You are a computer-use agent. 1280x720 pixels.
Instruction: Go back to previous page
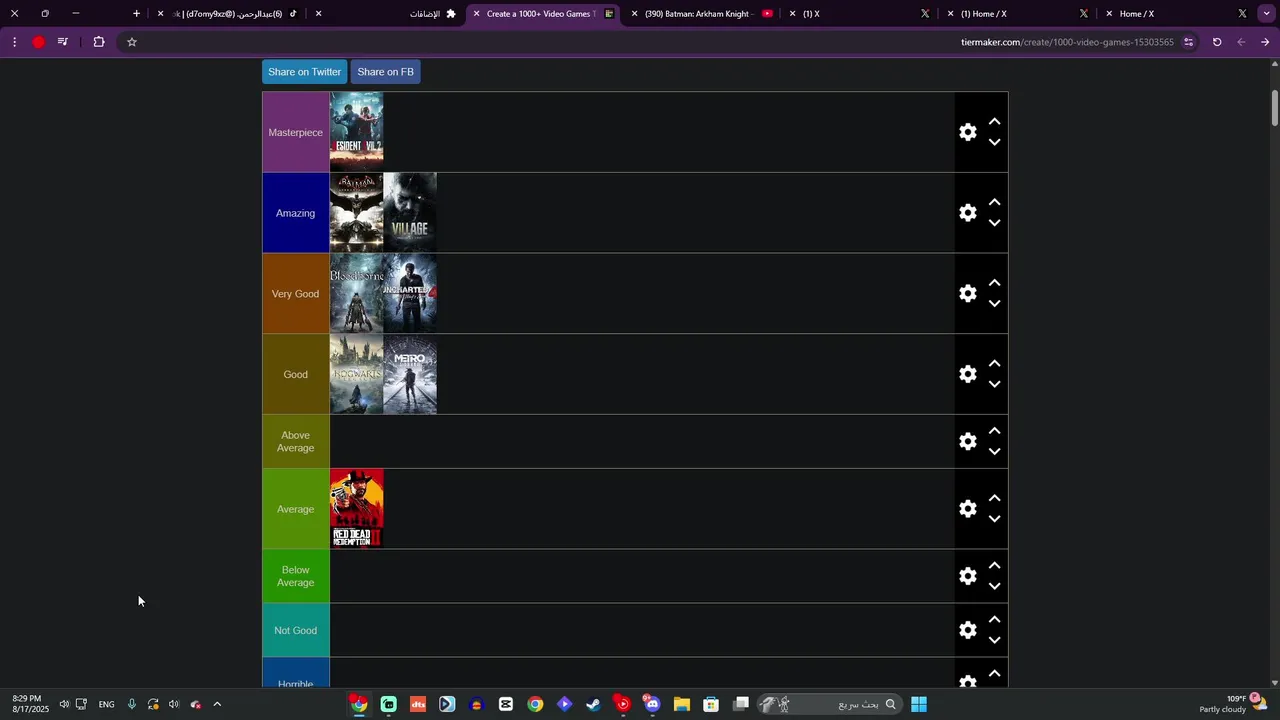1265,42
